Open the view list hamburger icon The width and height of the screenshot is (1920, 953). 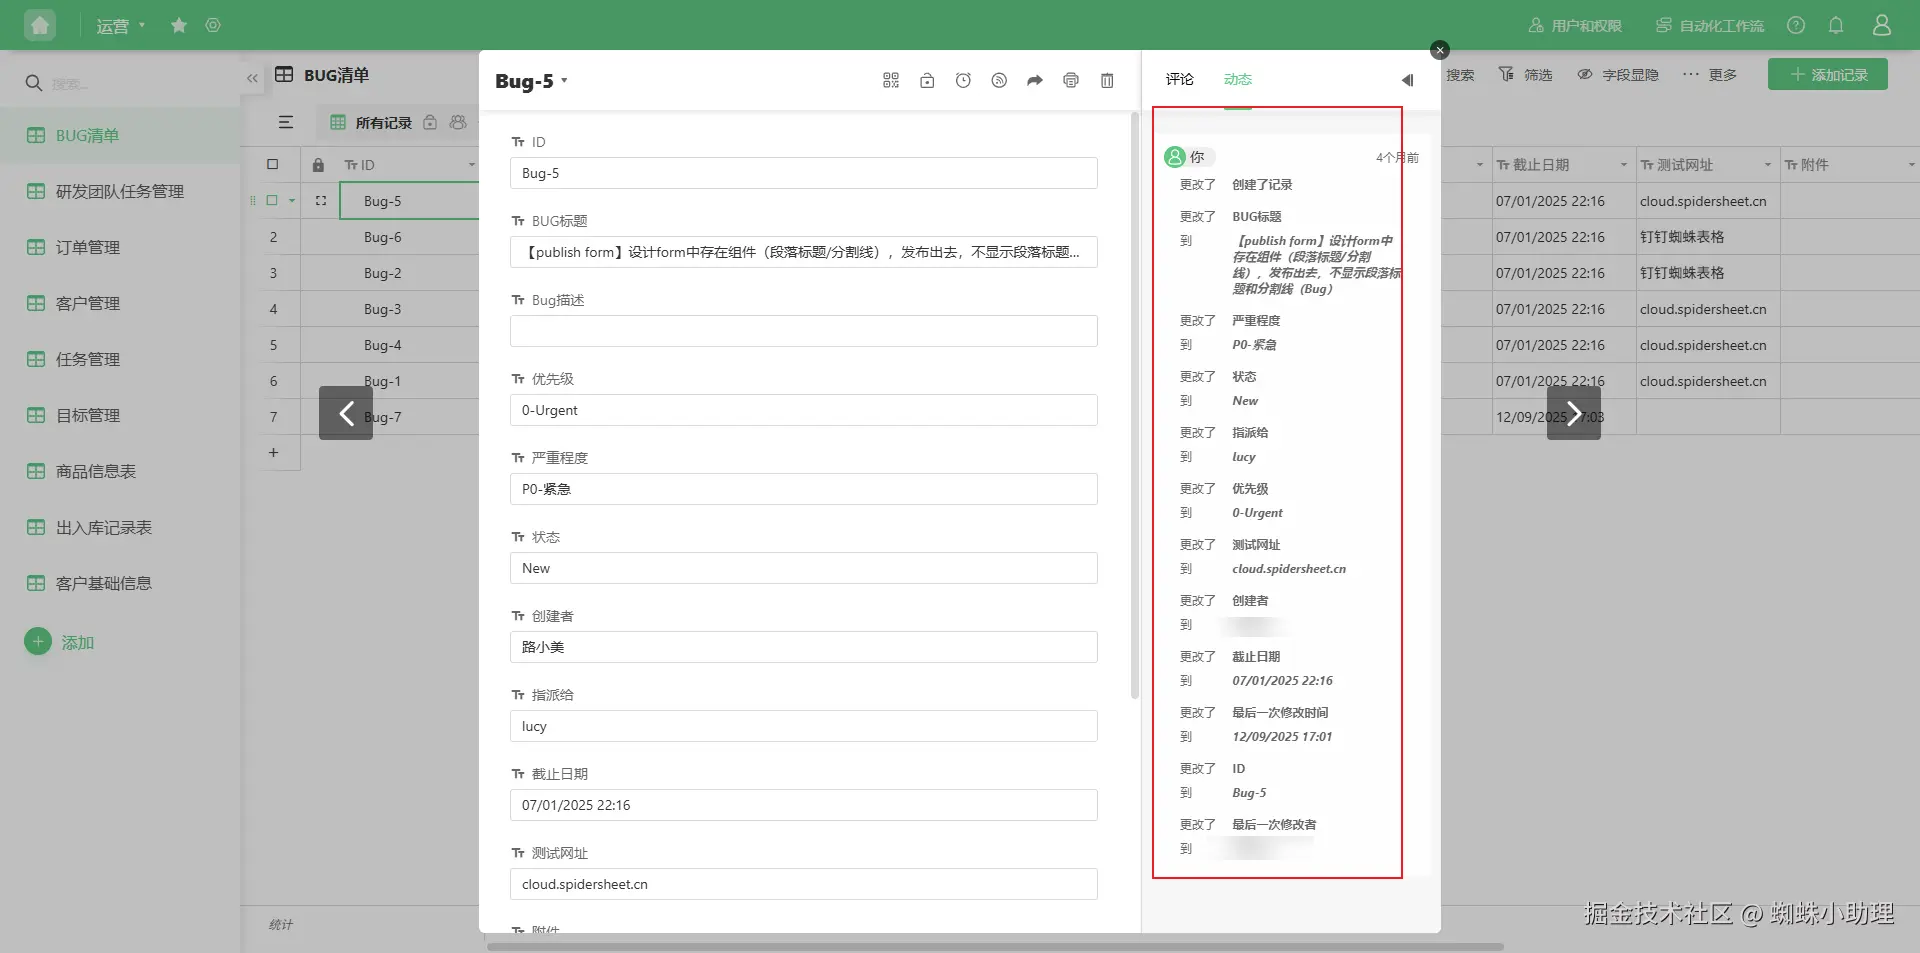click(x=286, y=122)
